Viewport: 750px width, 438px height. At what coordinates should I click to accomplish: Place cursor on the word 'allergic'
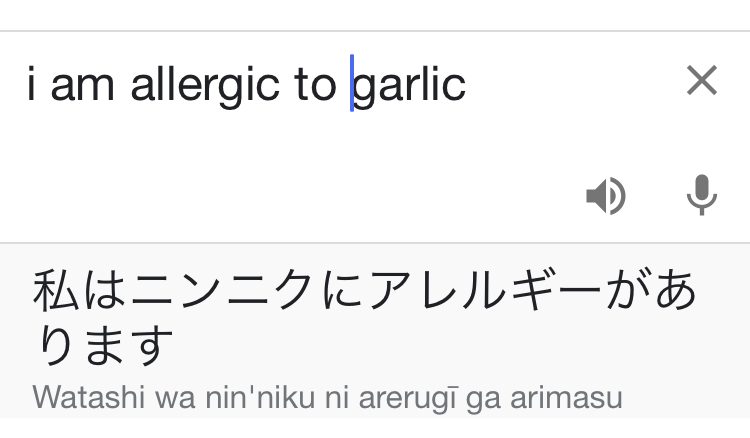coord(206,86)
